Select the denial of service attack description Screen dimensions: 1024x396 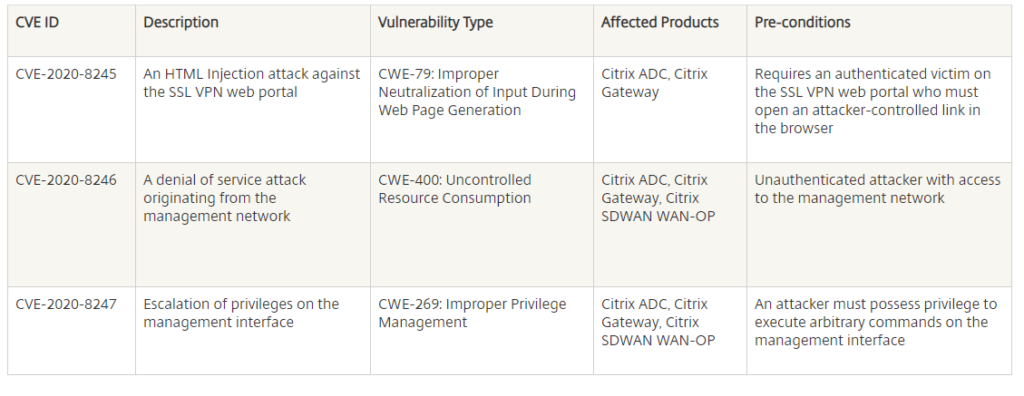point(225,199)
